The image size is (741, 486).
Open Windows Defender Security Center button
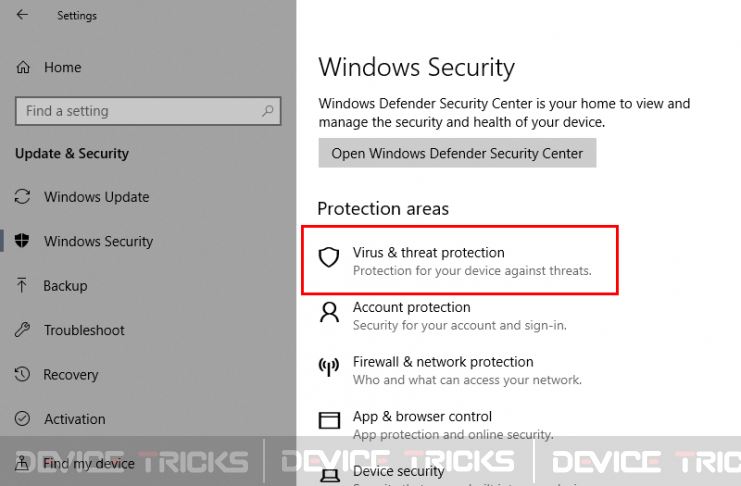(x=457, y=153)
